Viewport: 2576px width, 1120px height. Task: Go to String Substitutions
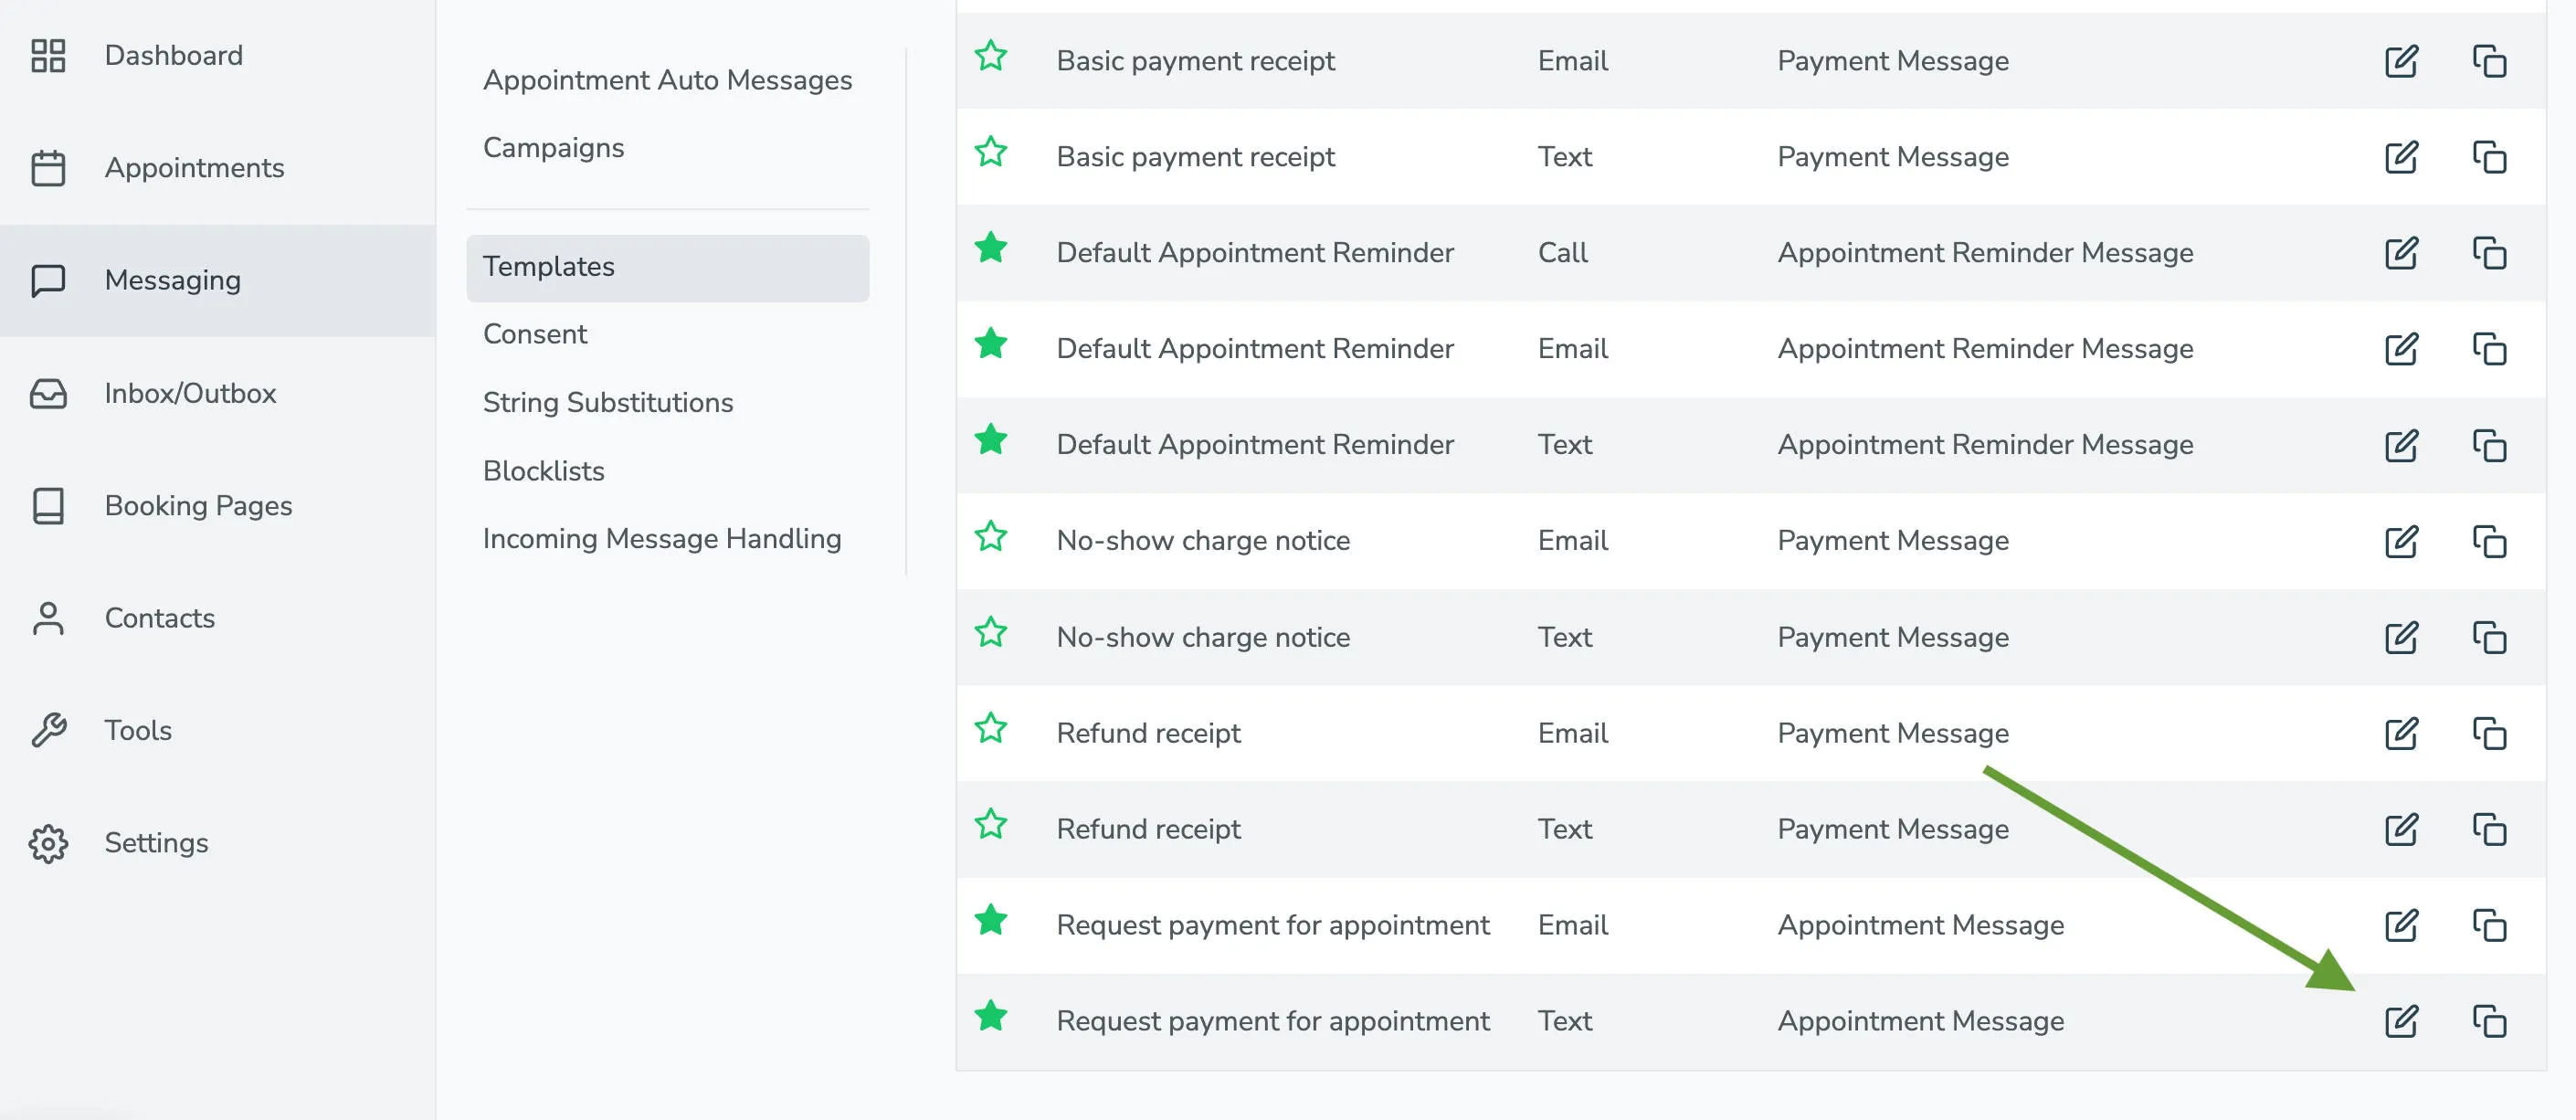[608, 402]
